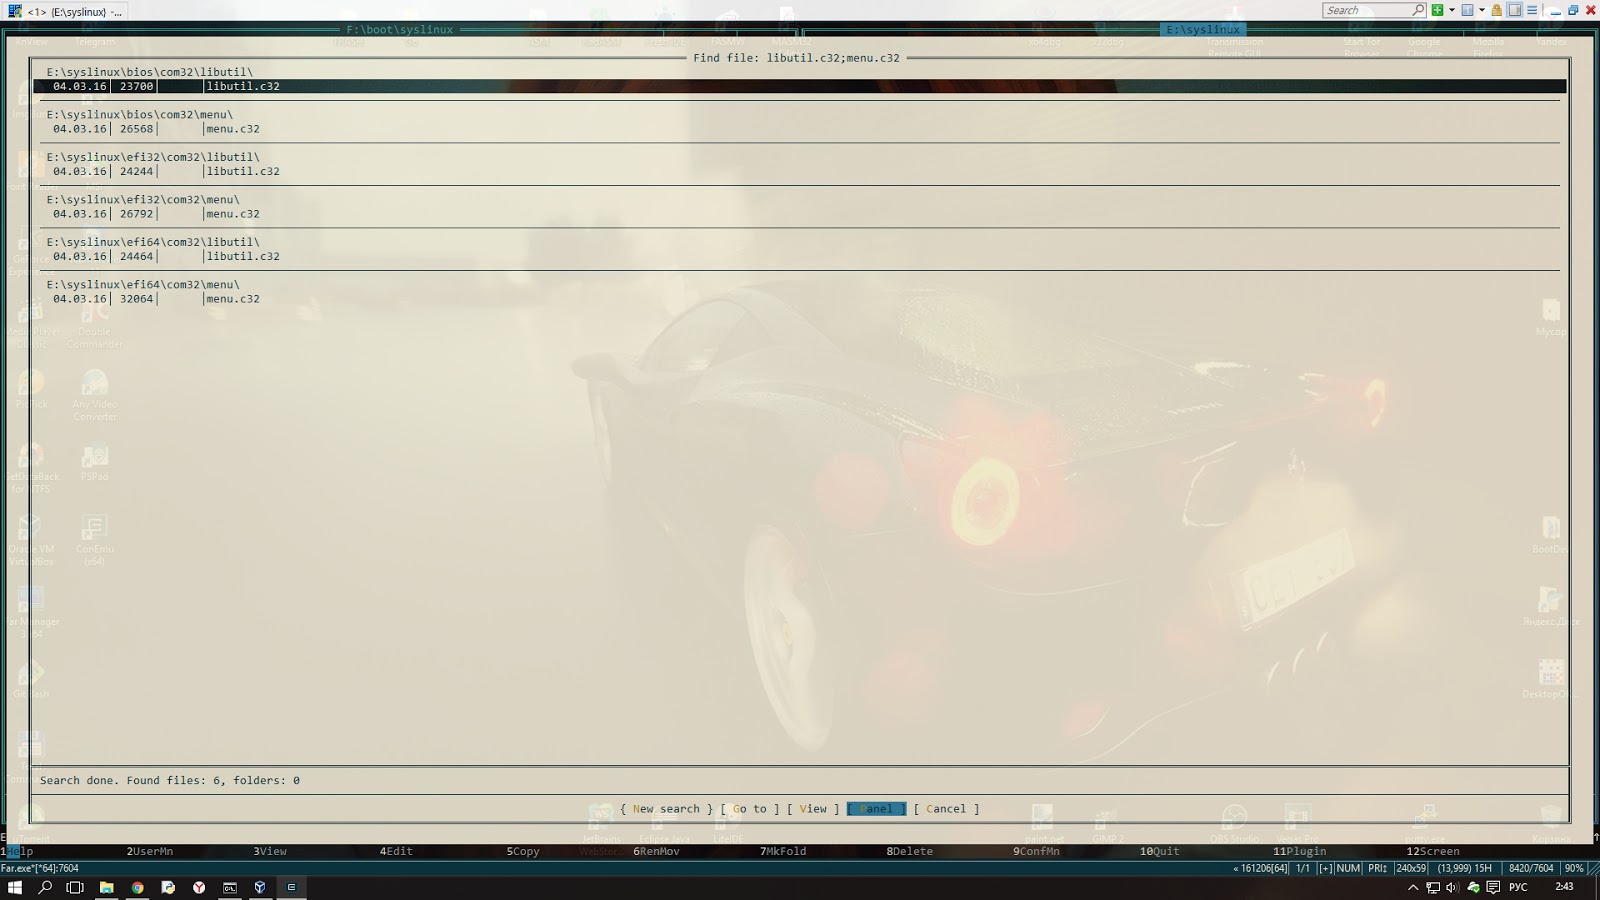1600x900 pixels.
Task: Click the folder path E:\syslinux\efi64\com32\menu\
Action: click(143, 284)
